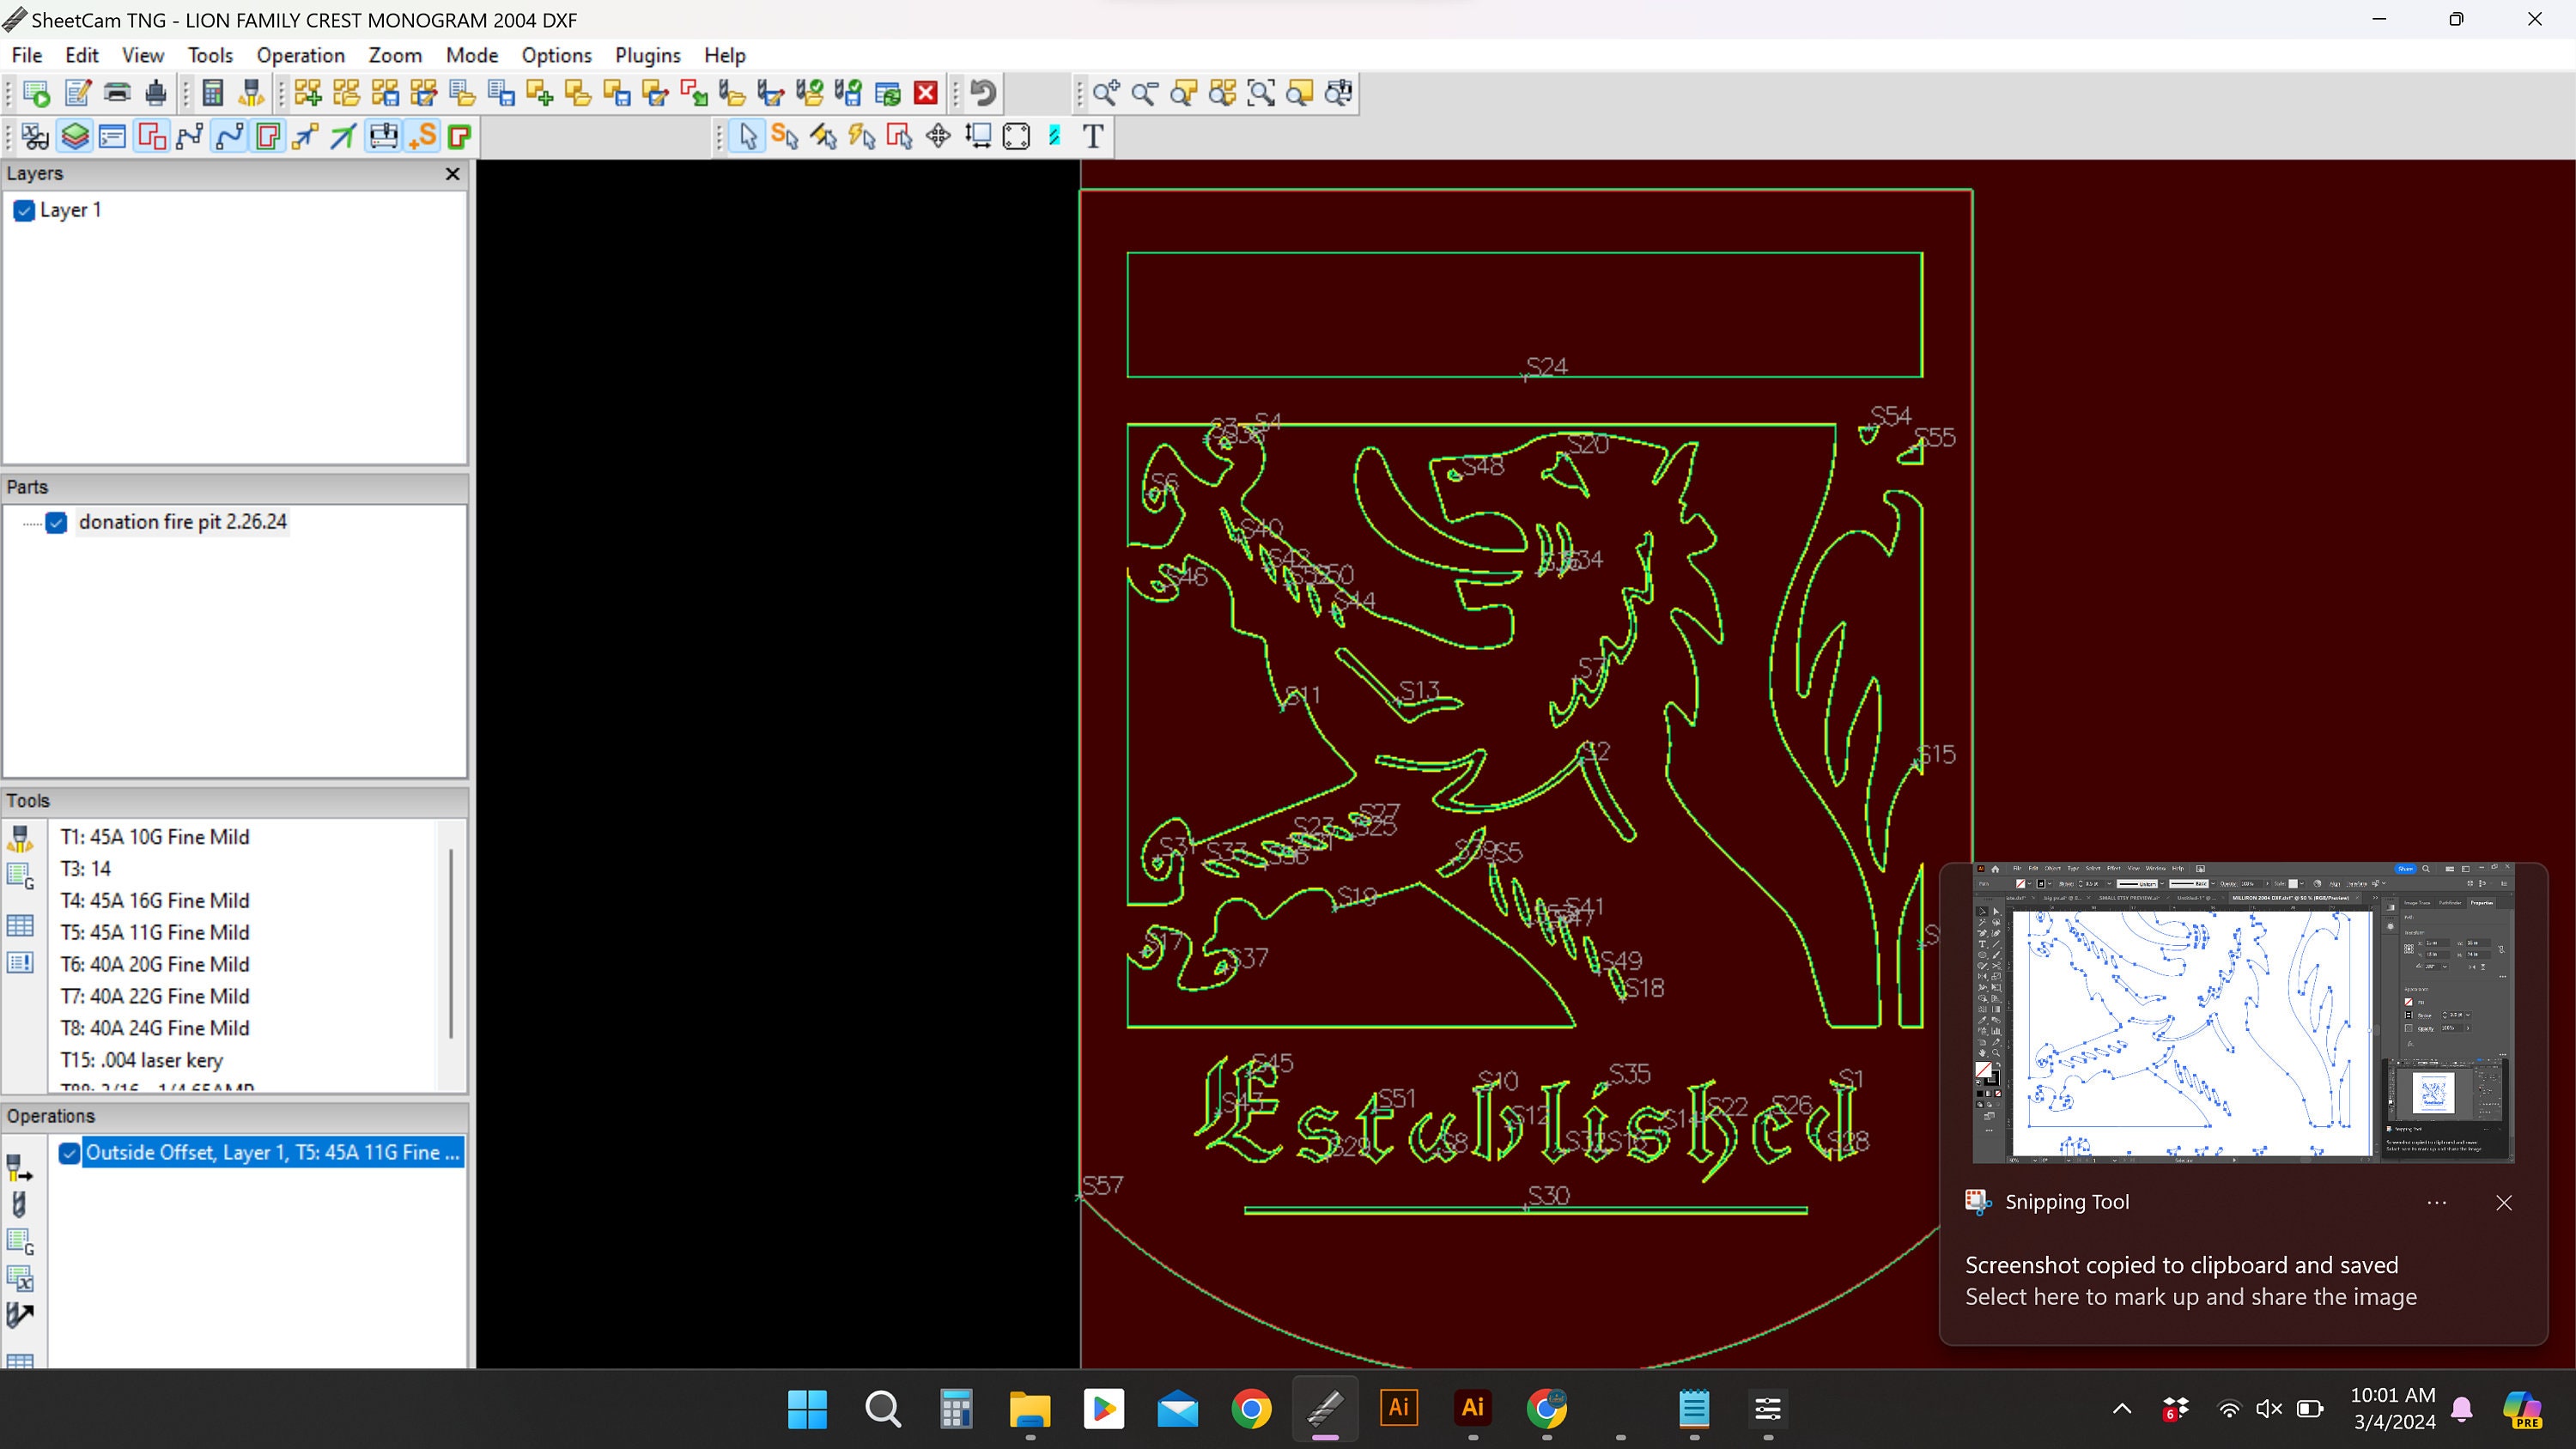This screenshot has height=1449, width=2576.
Task: Click the zoom-in magnifier tool
Action: click(x=1105, y=93)
